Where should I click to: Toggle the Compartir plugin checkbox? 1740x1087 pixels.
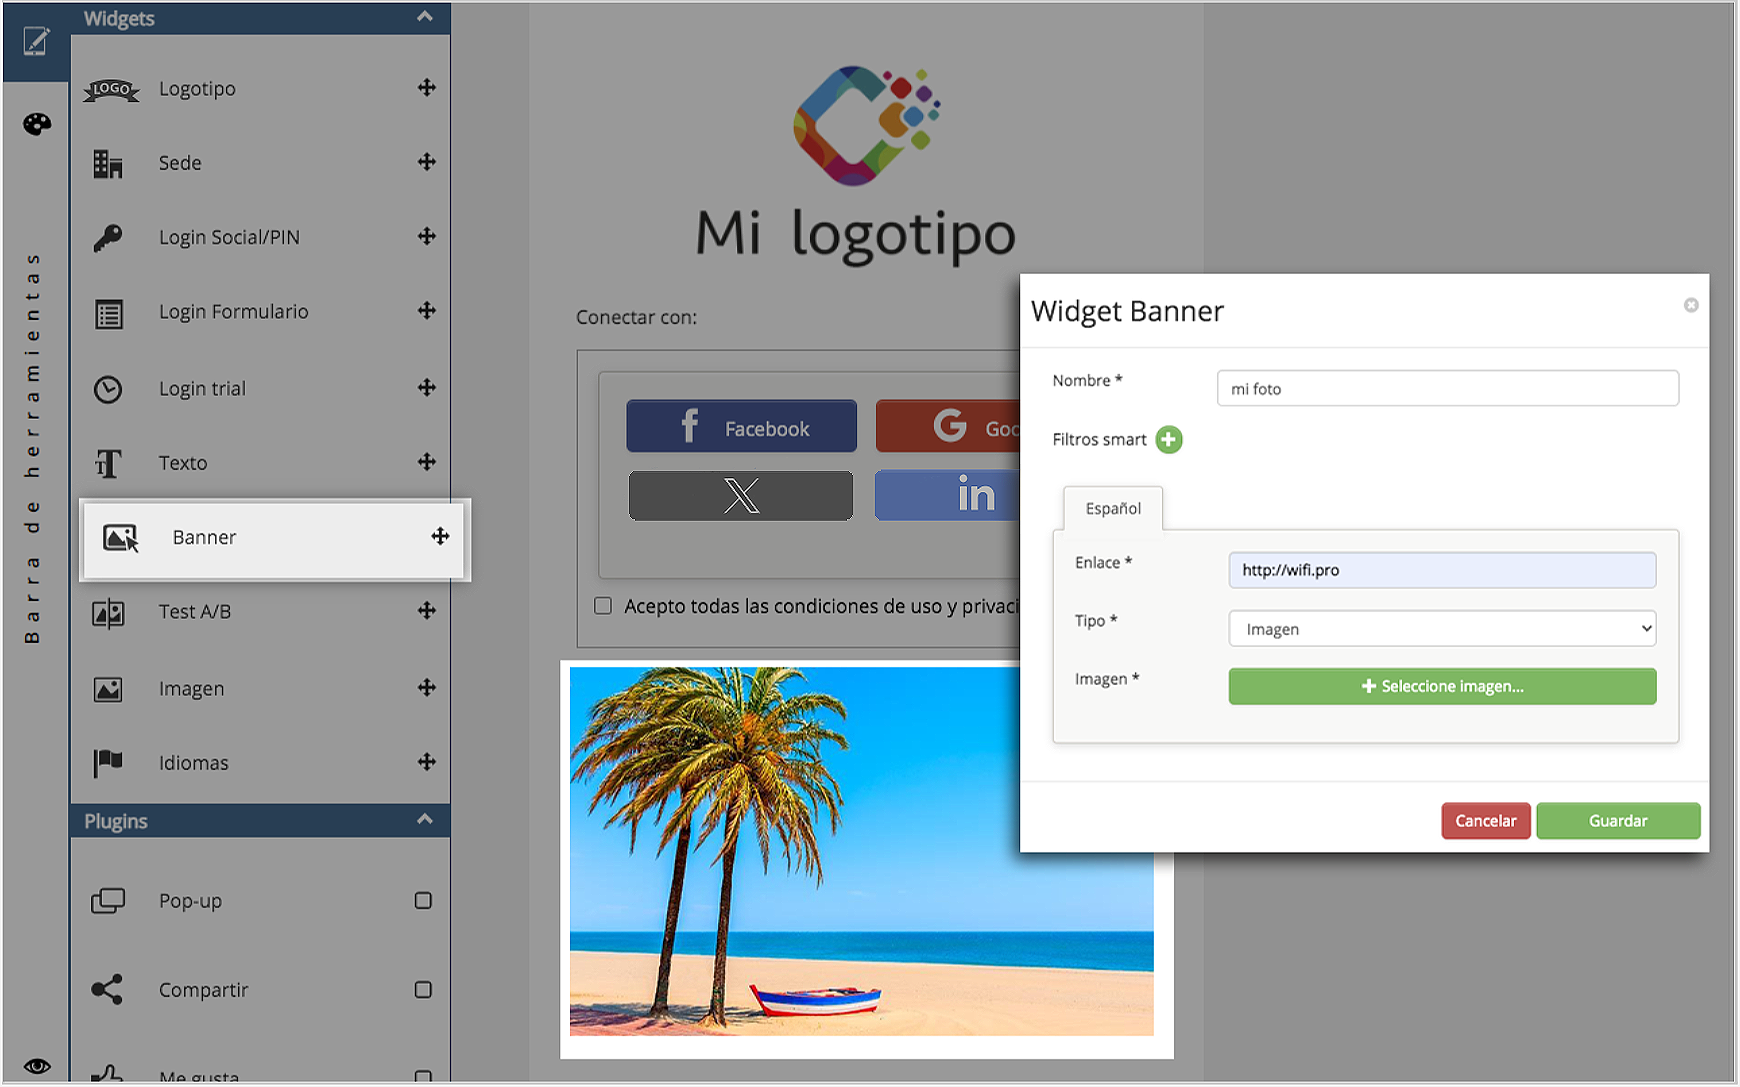click(423, 990)
